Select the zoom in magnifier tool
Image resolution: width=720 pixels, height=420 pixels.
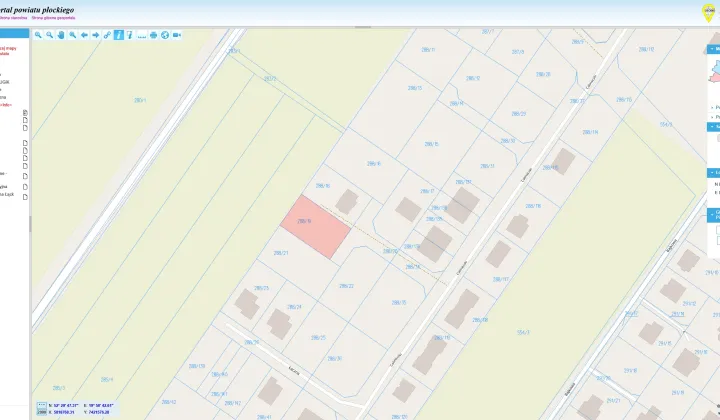click(38, 35)
